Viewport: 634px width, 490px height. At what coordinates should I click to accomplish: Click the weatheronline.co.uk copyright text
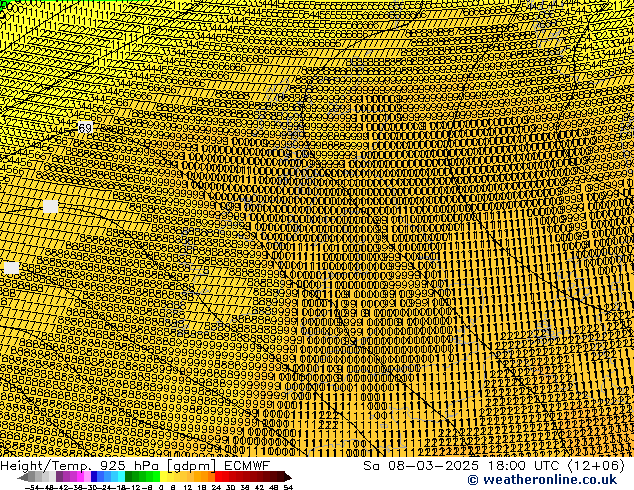coord(542,480)
